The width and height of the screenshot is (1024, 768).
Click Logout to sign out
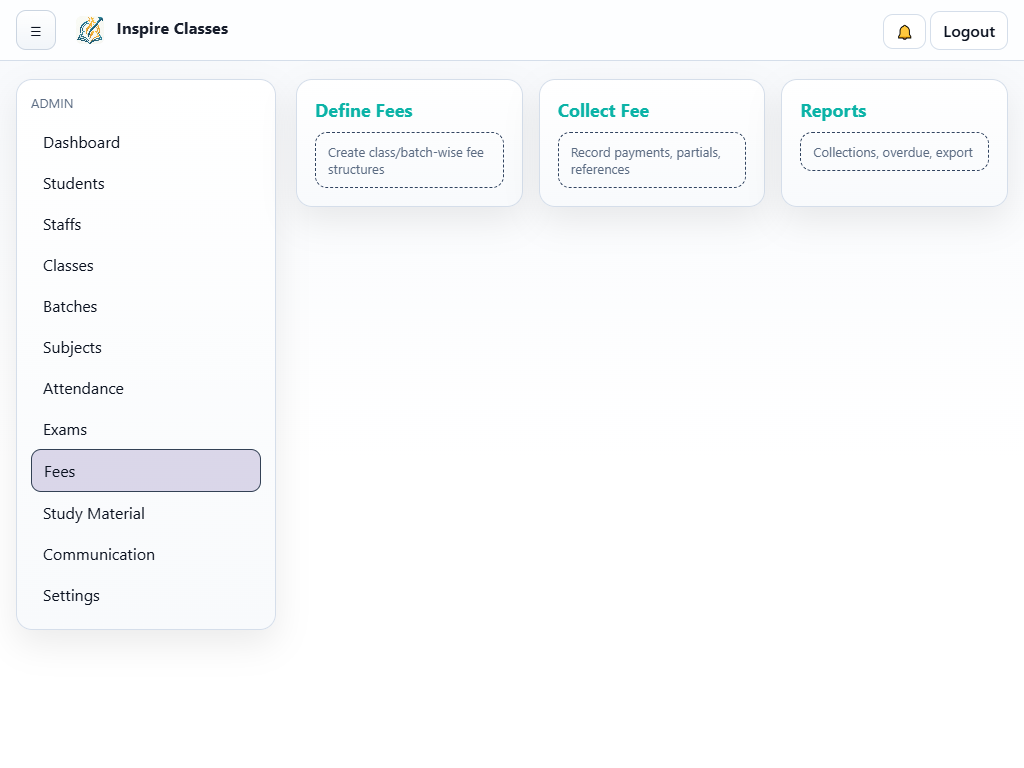(968, 30)
